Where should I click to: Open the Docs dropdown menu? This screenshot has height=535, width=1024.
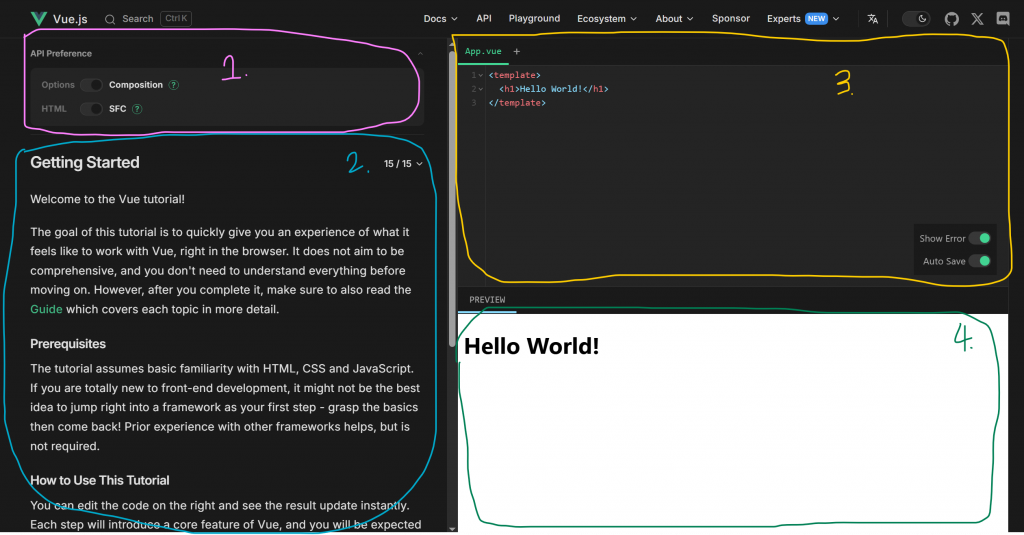pyautogui.click(x=440, y=19)
